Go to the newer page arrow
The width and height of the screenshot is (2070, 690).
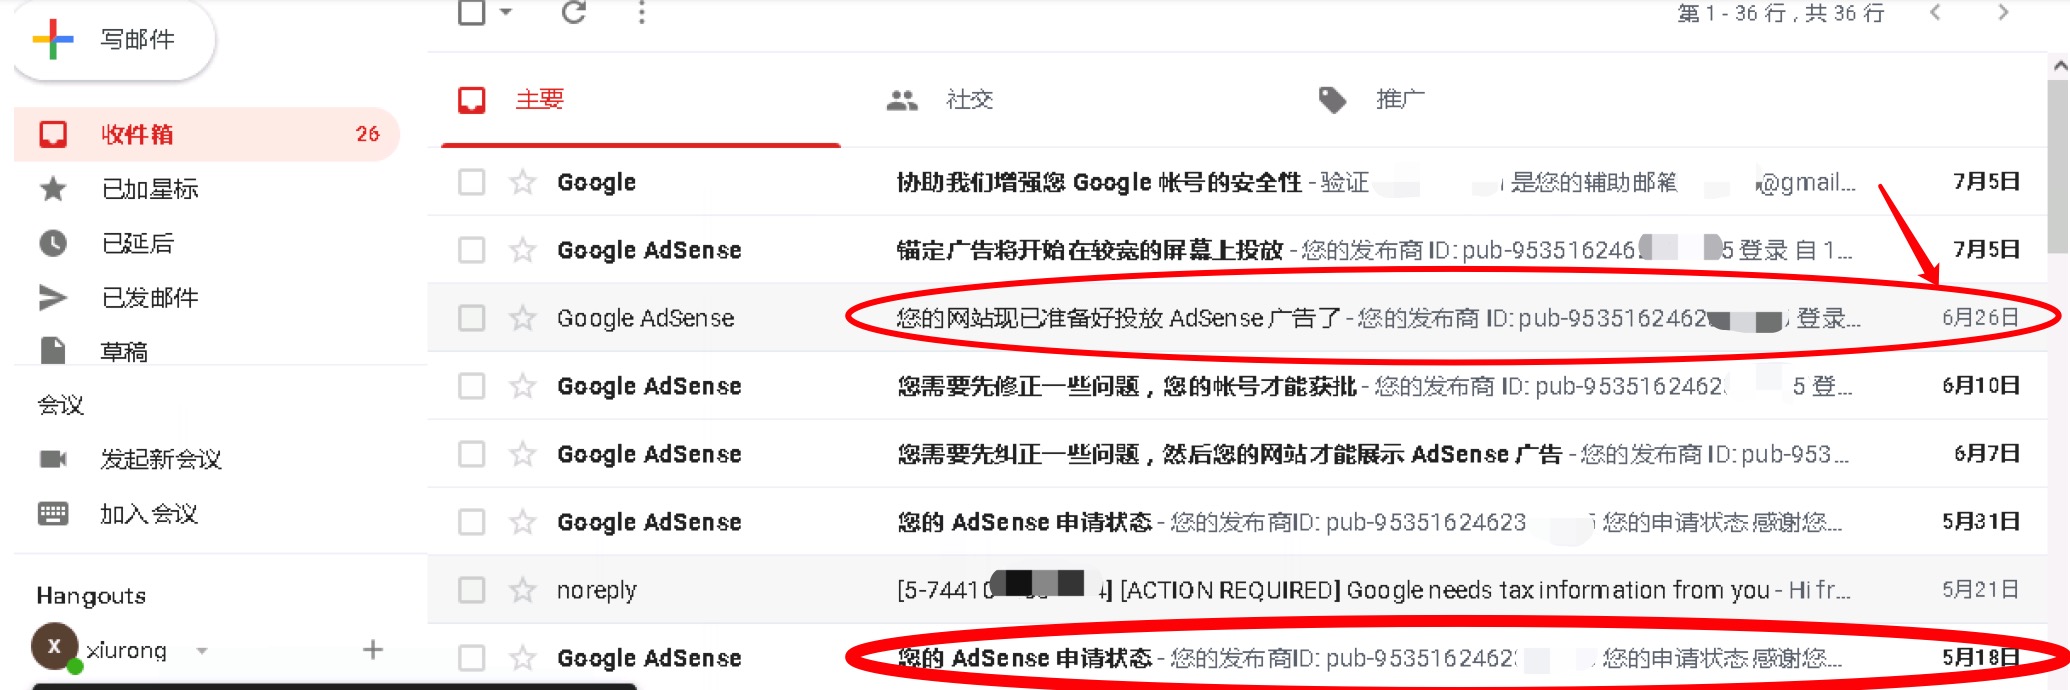(x=1936, y=12)
